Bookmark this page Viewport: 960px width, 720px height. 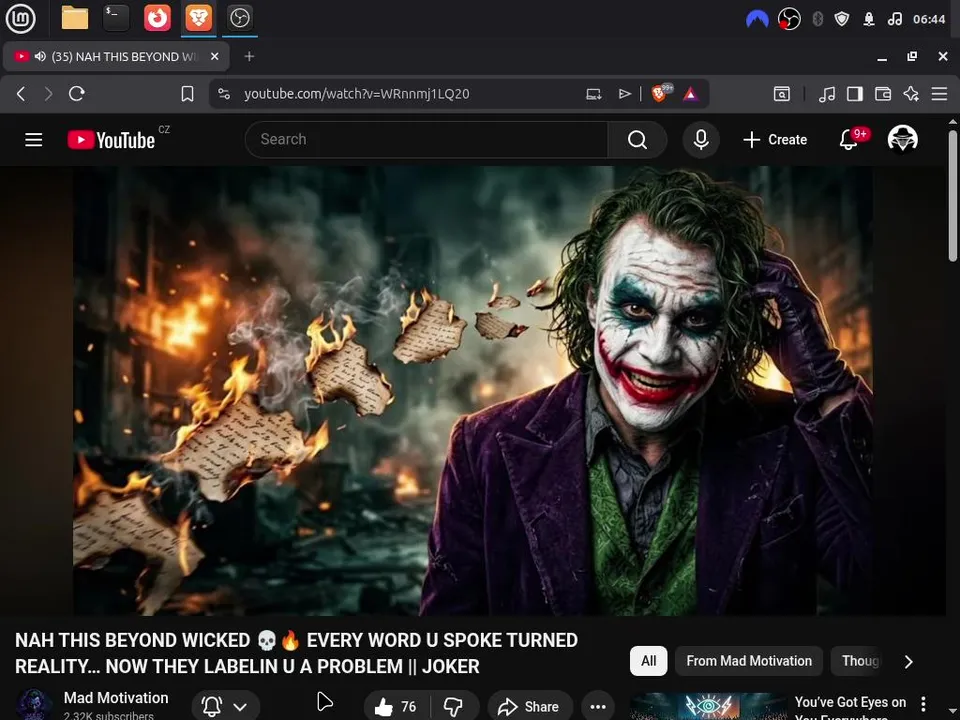(x=187, y=94)
